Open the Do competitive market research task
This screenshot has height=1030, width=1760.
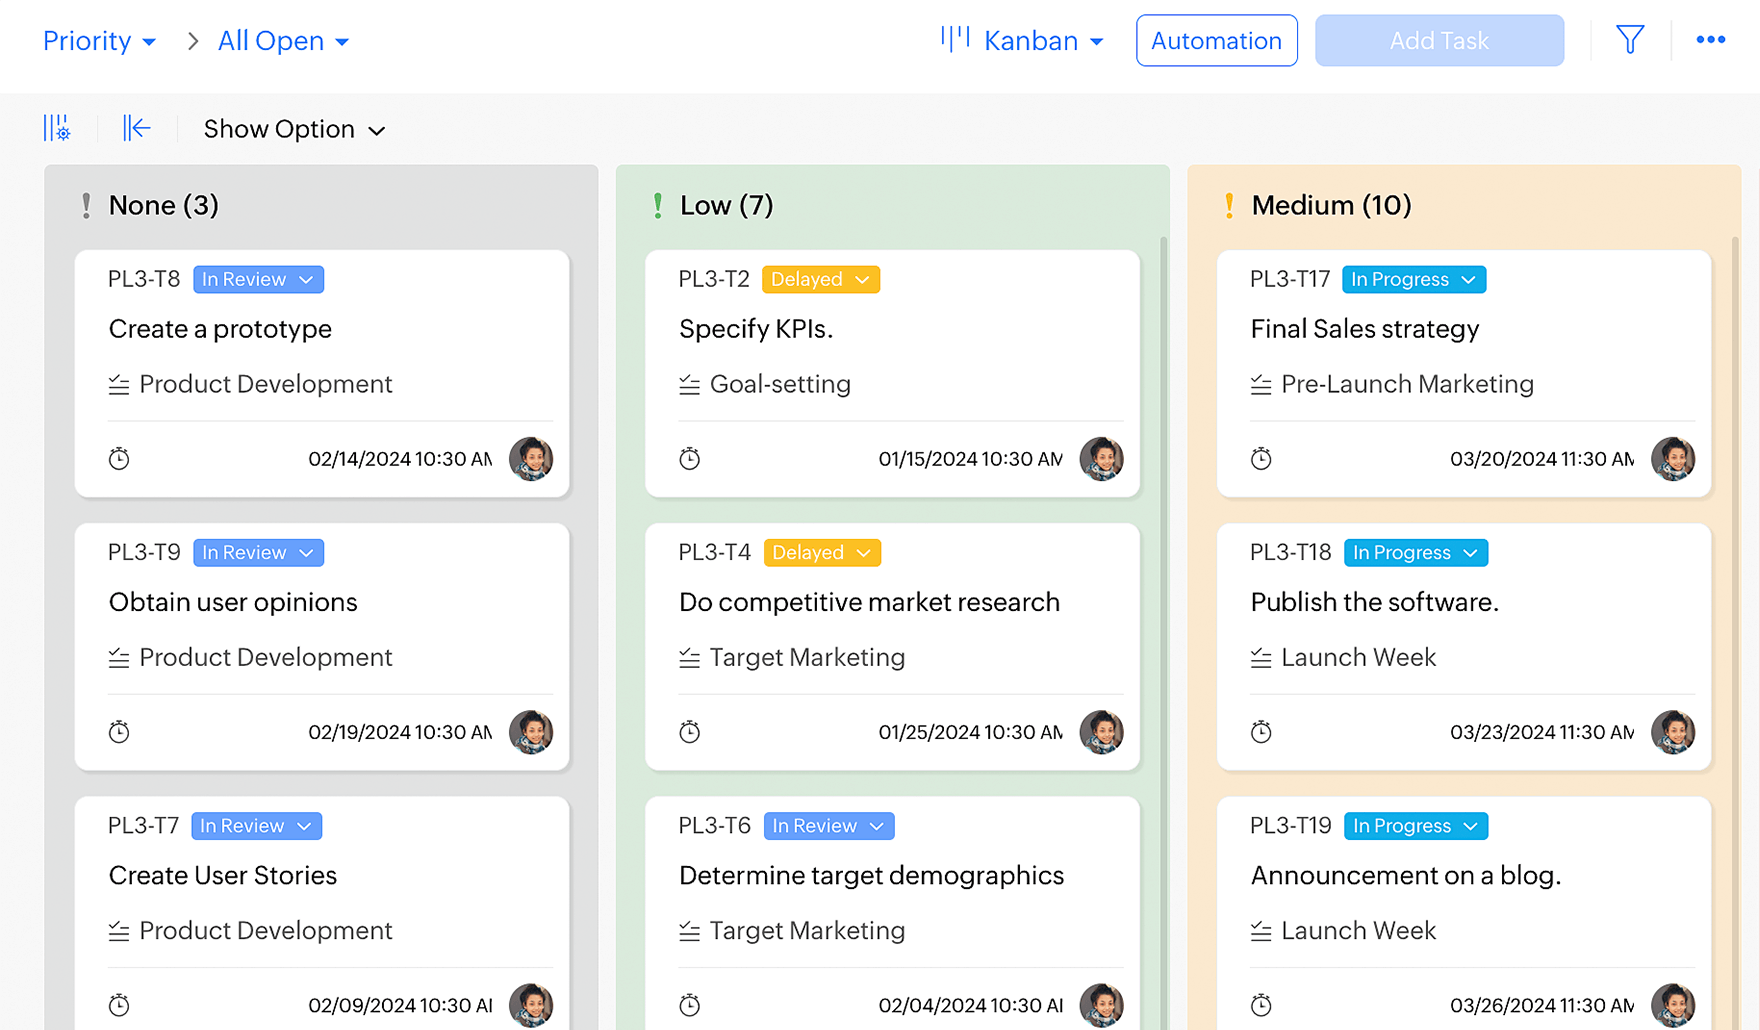pyautogui.click(x=869, y=602)
